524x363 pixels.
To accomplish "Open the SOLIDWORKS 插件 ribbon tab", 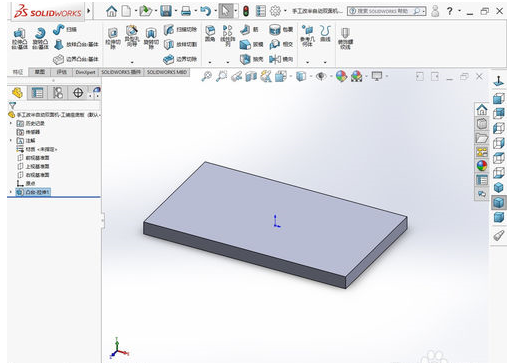I will (121, 72).
